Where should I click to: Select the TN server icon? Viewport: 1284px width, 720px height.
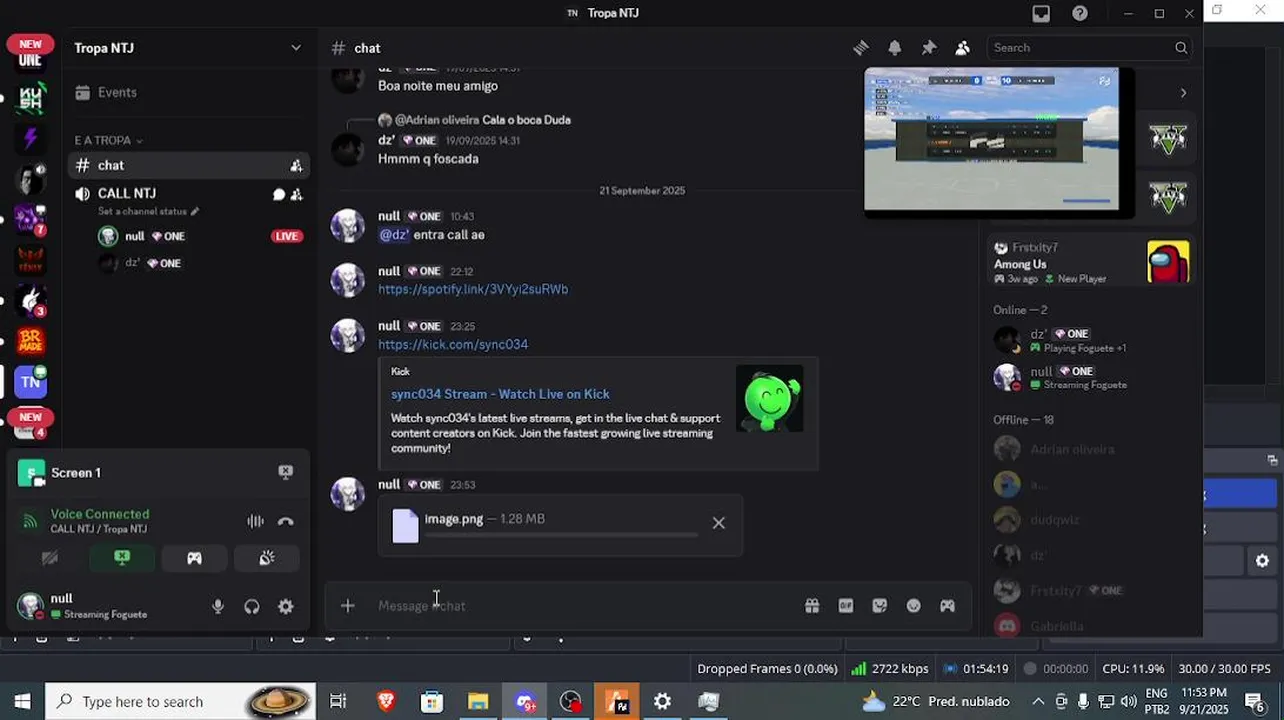point(31,381)
